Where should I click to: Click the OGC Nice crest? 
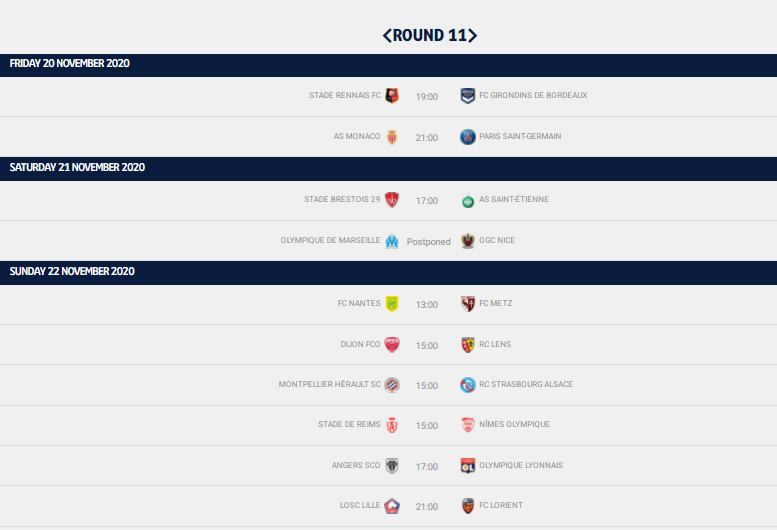468,241
